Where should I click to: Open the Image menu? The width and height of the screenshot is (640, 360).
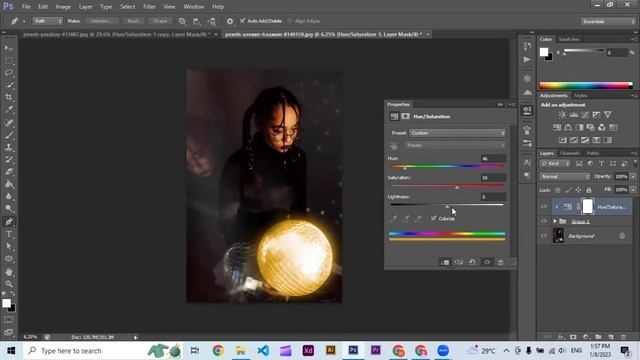(63, 7)
